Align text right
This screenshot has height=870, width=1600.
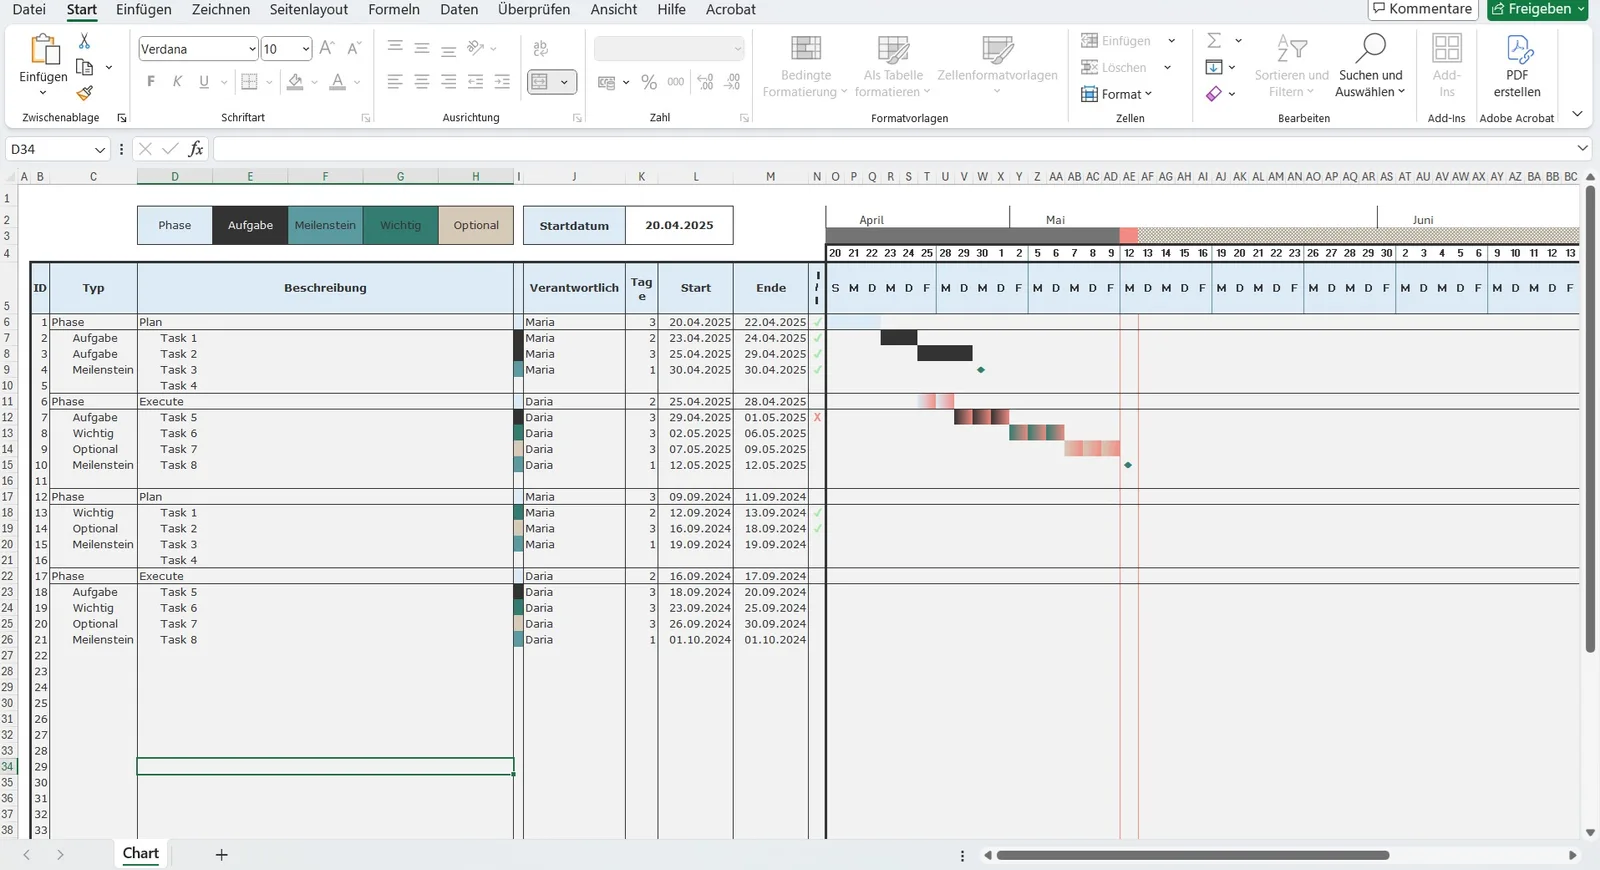449,82
